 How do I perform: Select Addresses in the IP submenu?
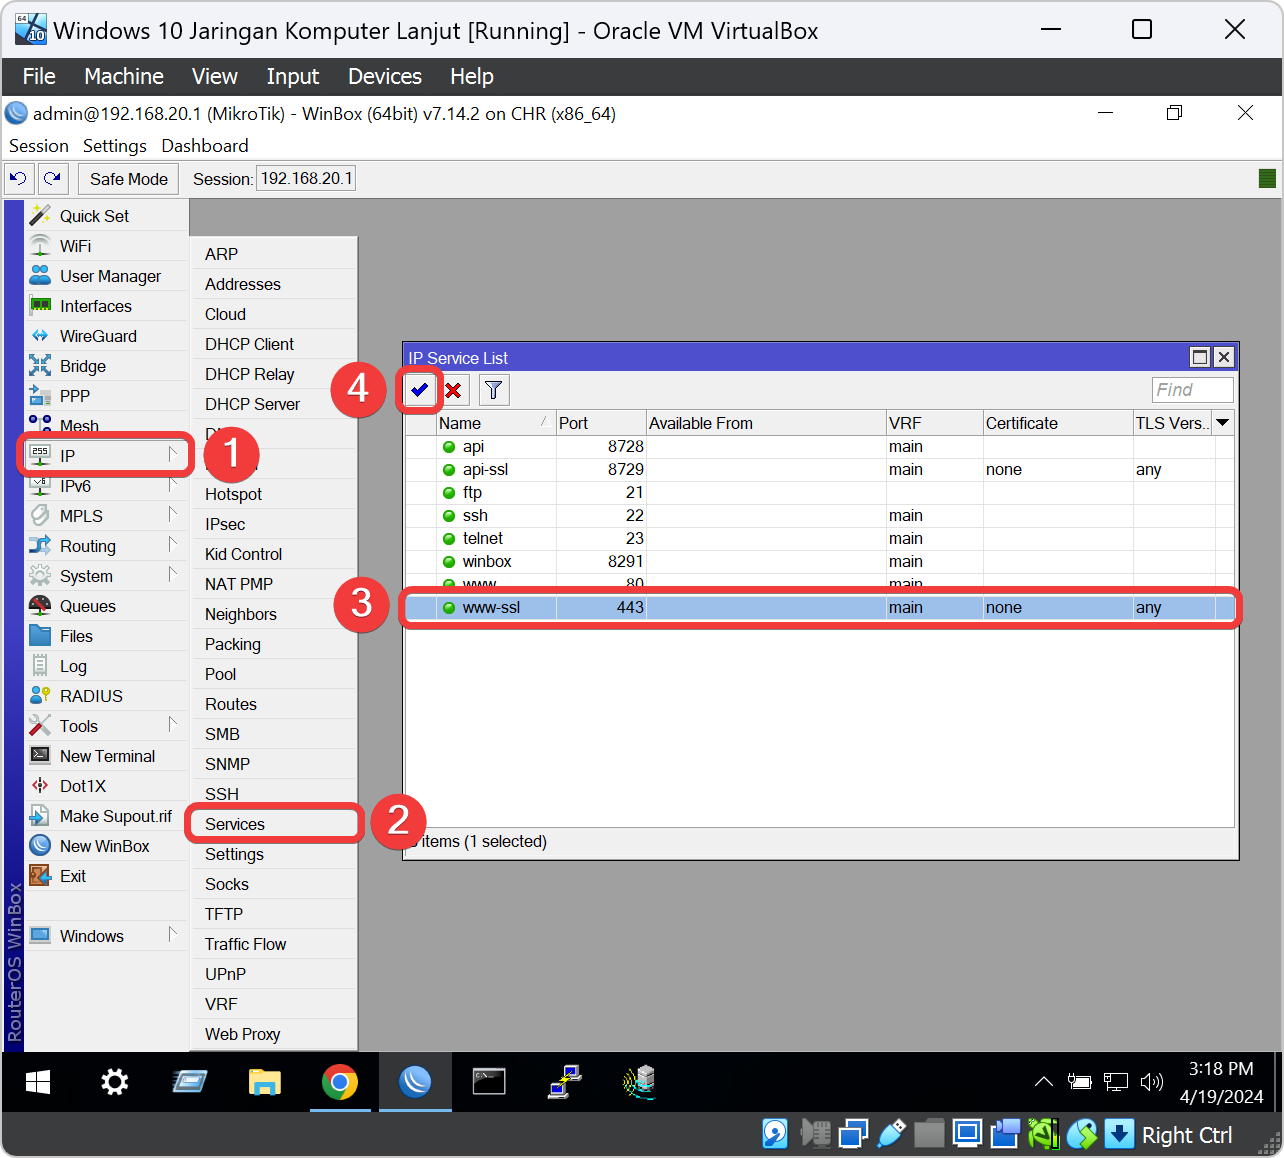(x=274, y=284)
